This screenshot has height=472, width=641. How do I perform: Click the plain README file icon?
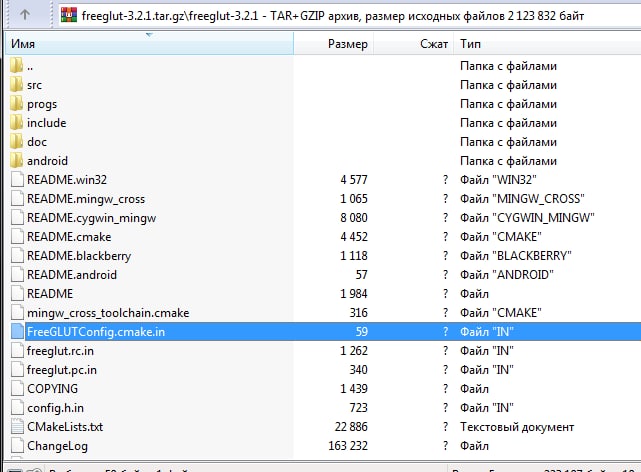click(17, 293)
